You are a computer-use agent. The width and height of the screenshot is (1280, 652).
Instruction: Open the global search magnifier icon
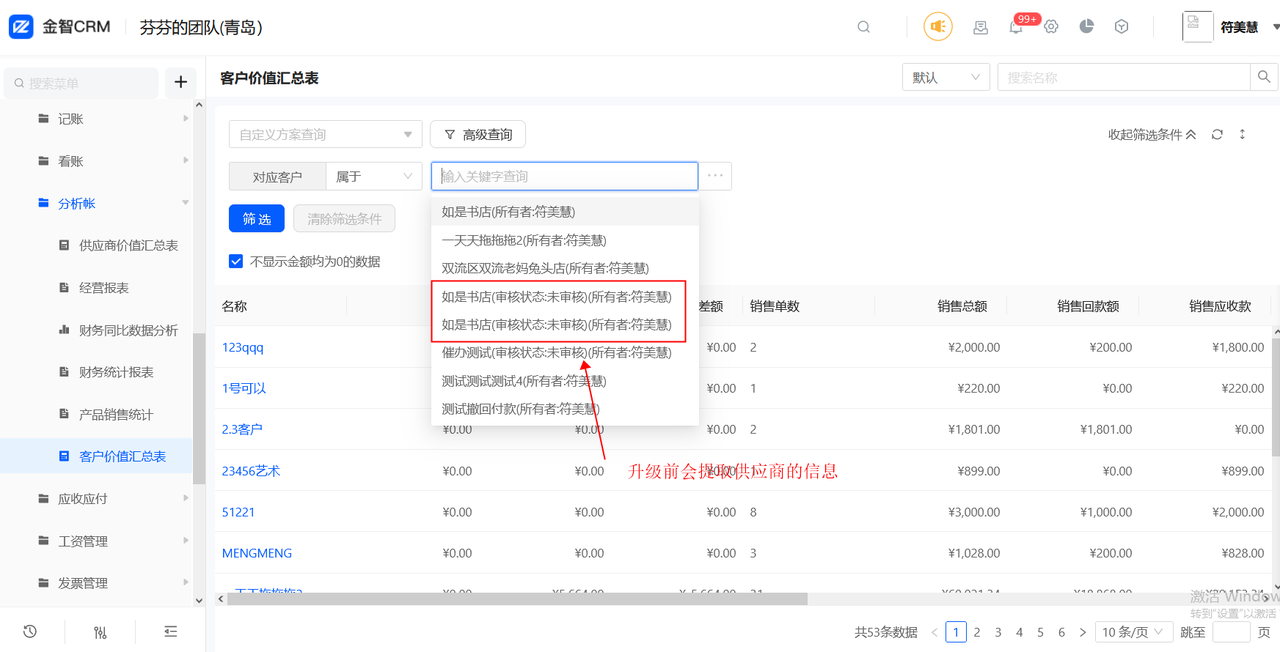[x=864, y=27]
